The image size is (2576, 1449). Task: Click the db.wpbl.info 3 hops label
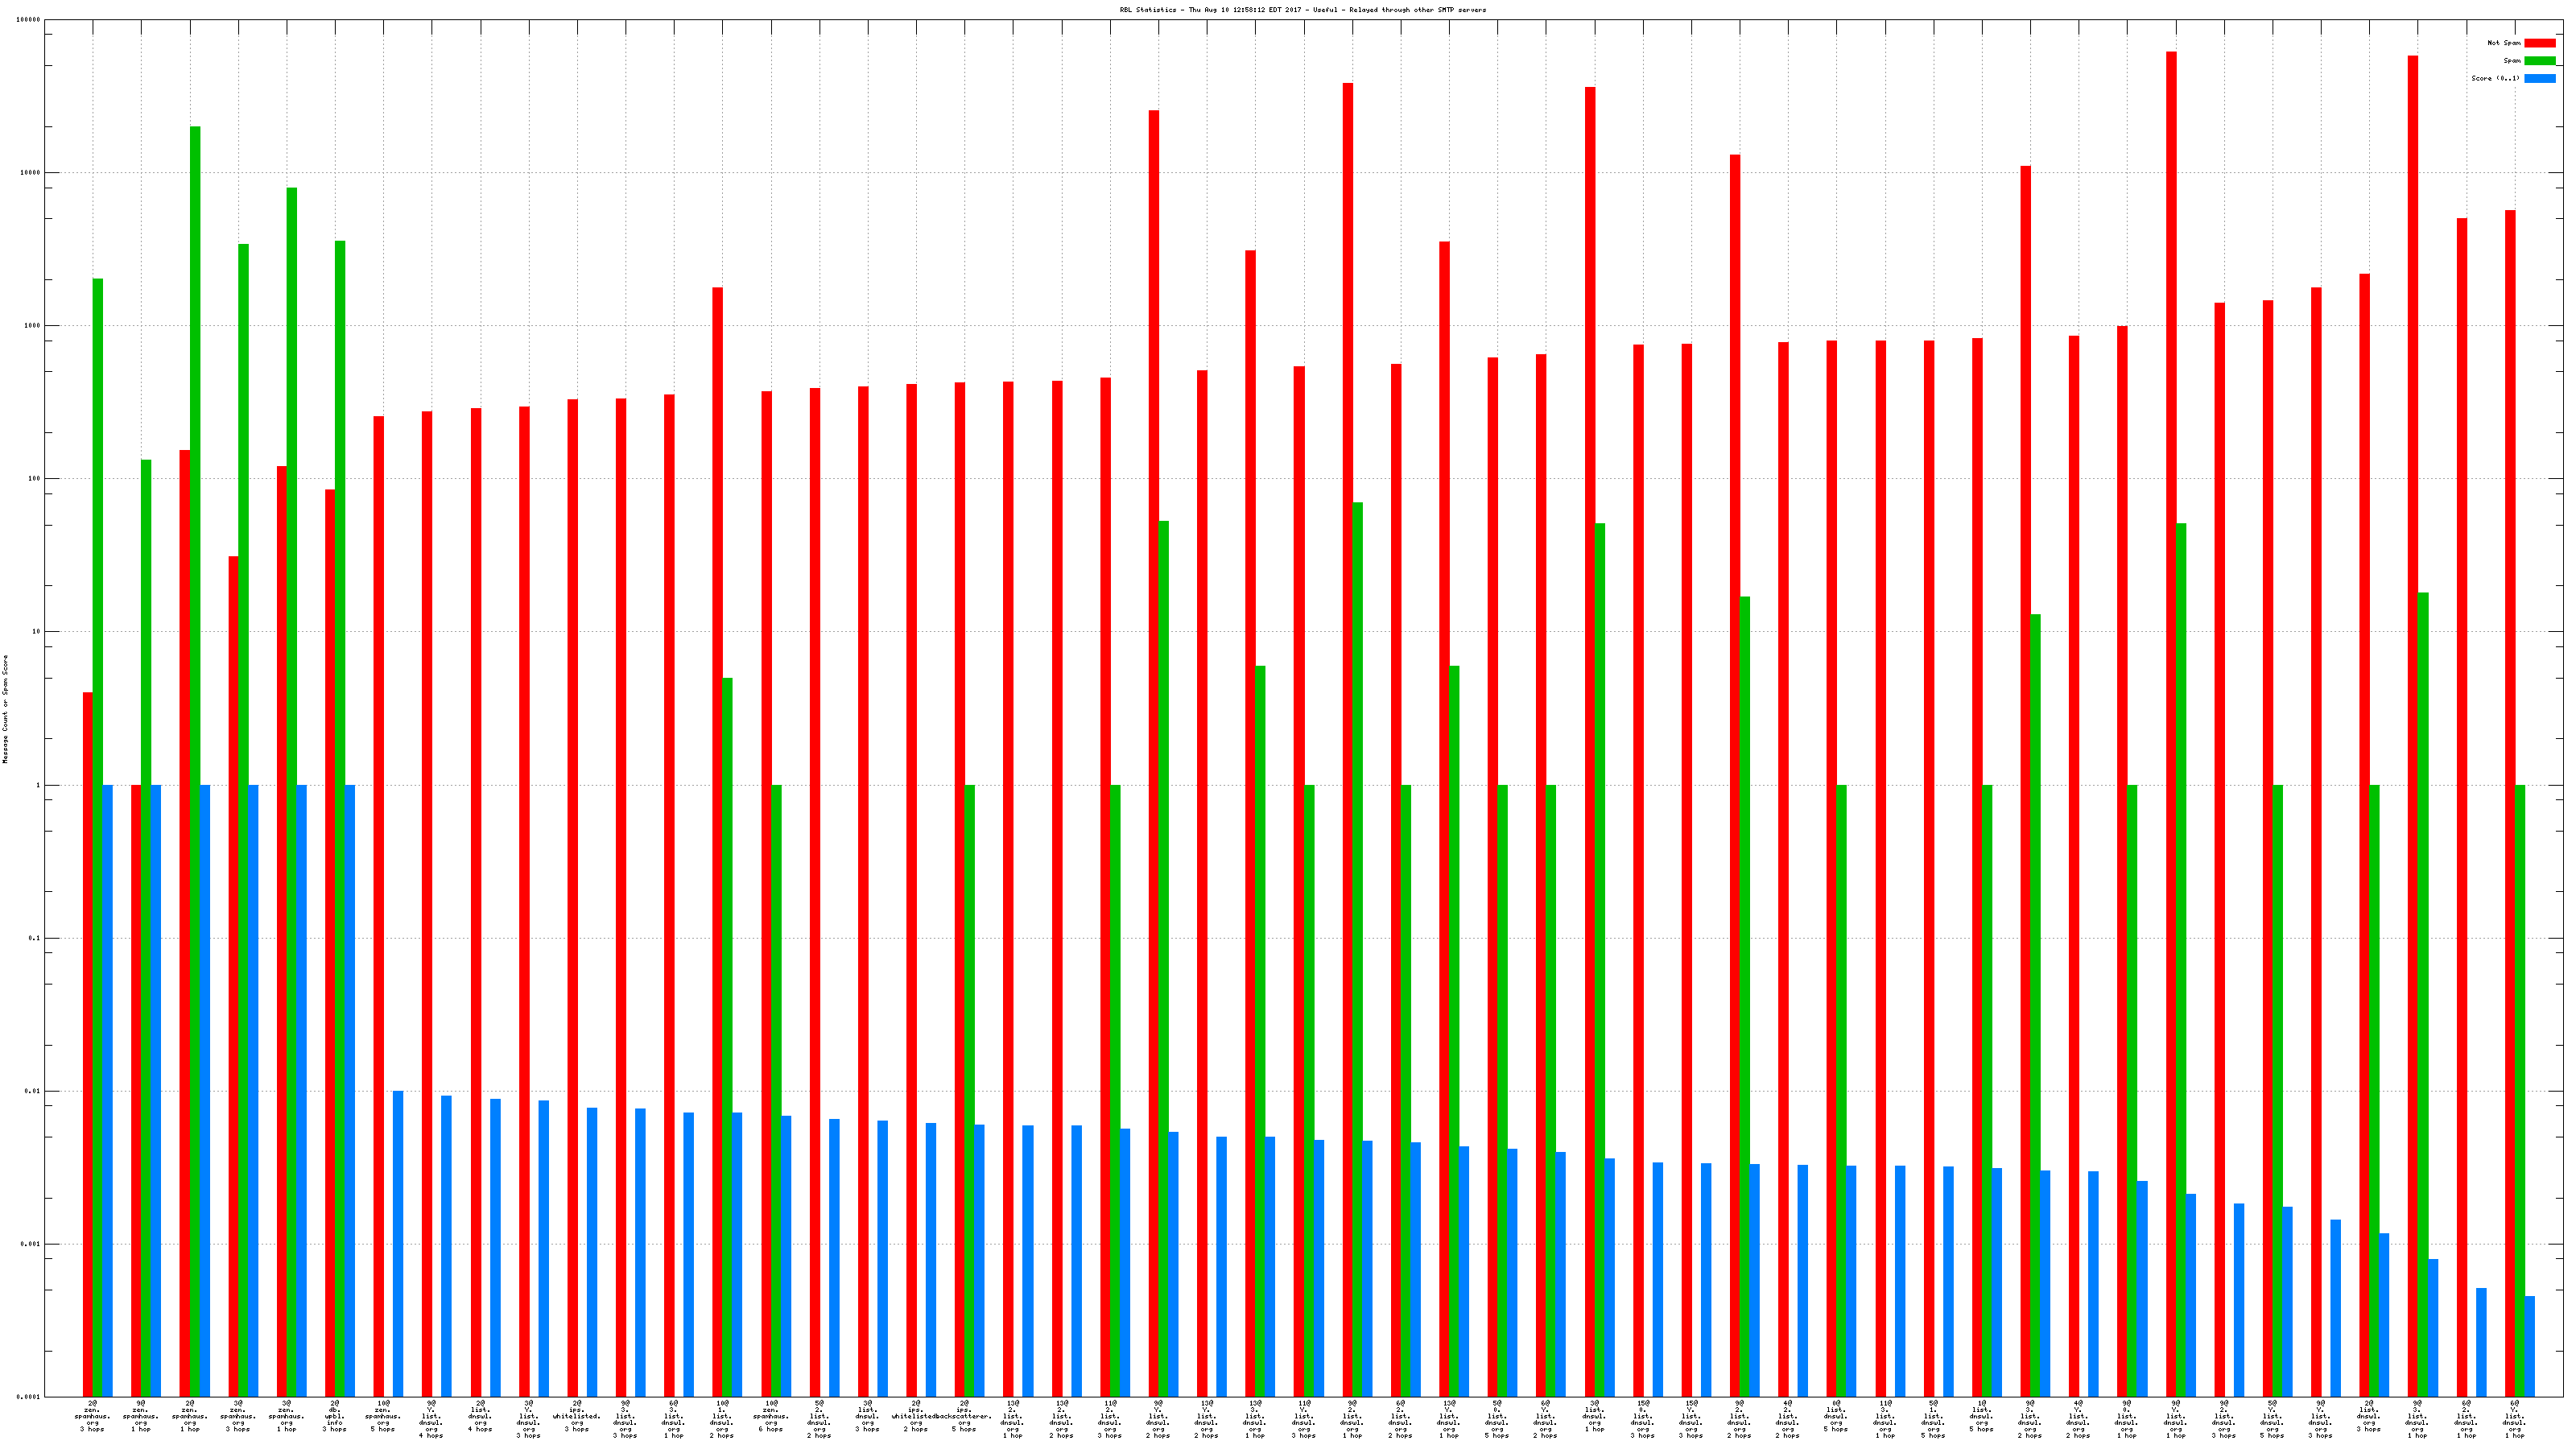[x=334, y=1417]
